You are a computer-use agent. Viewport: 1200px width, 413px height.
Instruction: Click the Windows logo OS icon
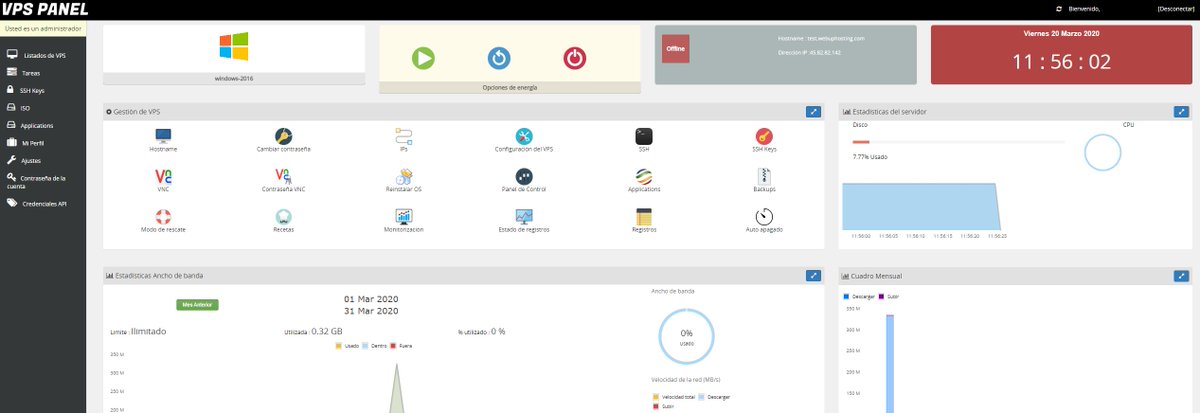234,47
